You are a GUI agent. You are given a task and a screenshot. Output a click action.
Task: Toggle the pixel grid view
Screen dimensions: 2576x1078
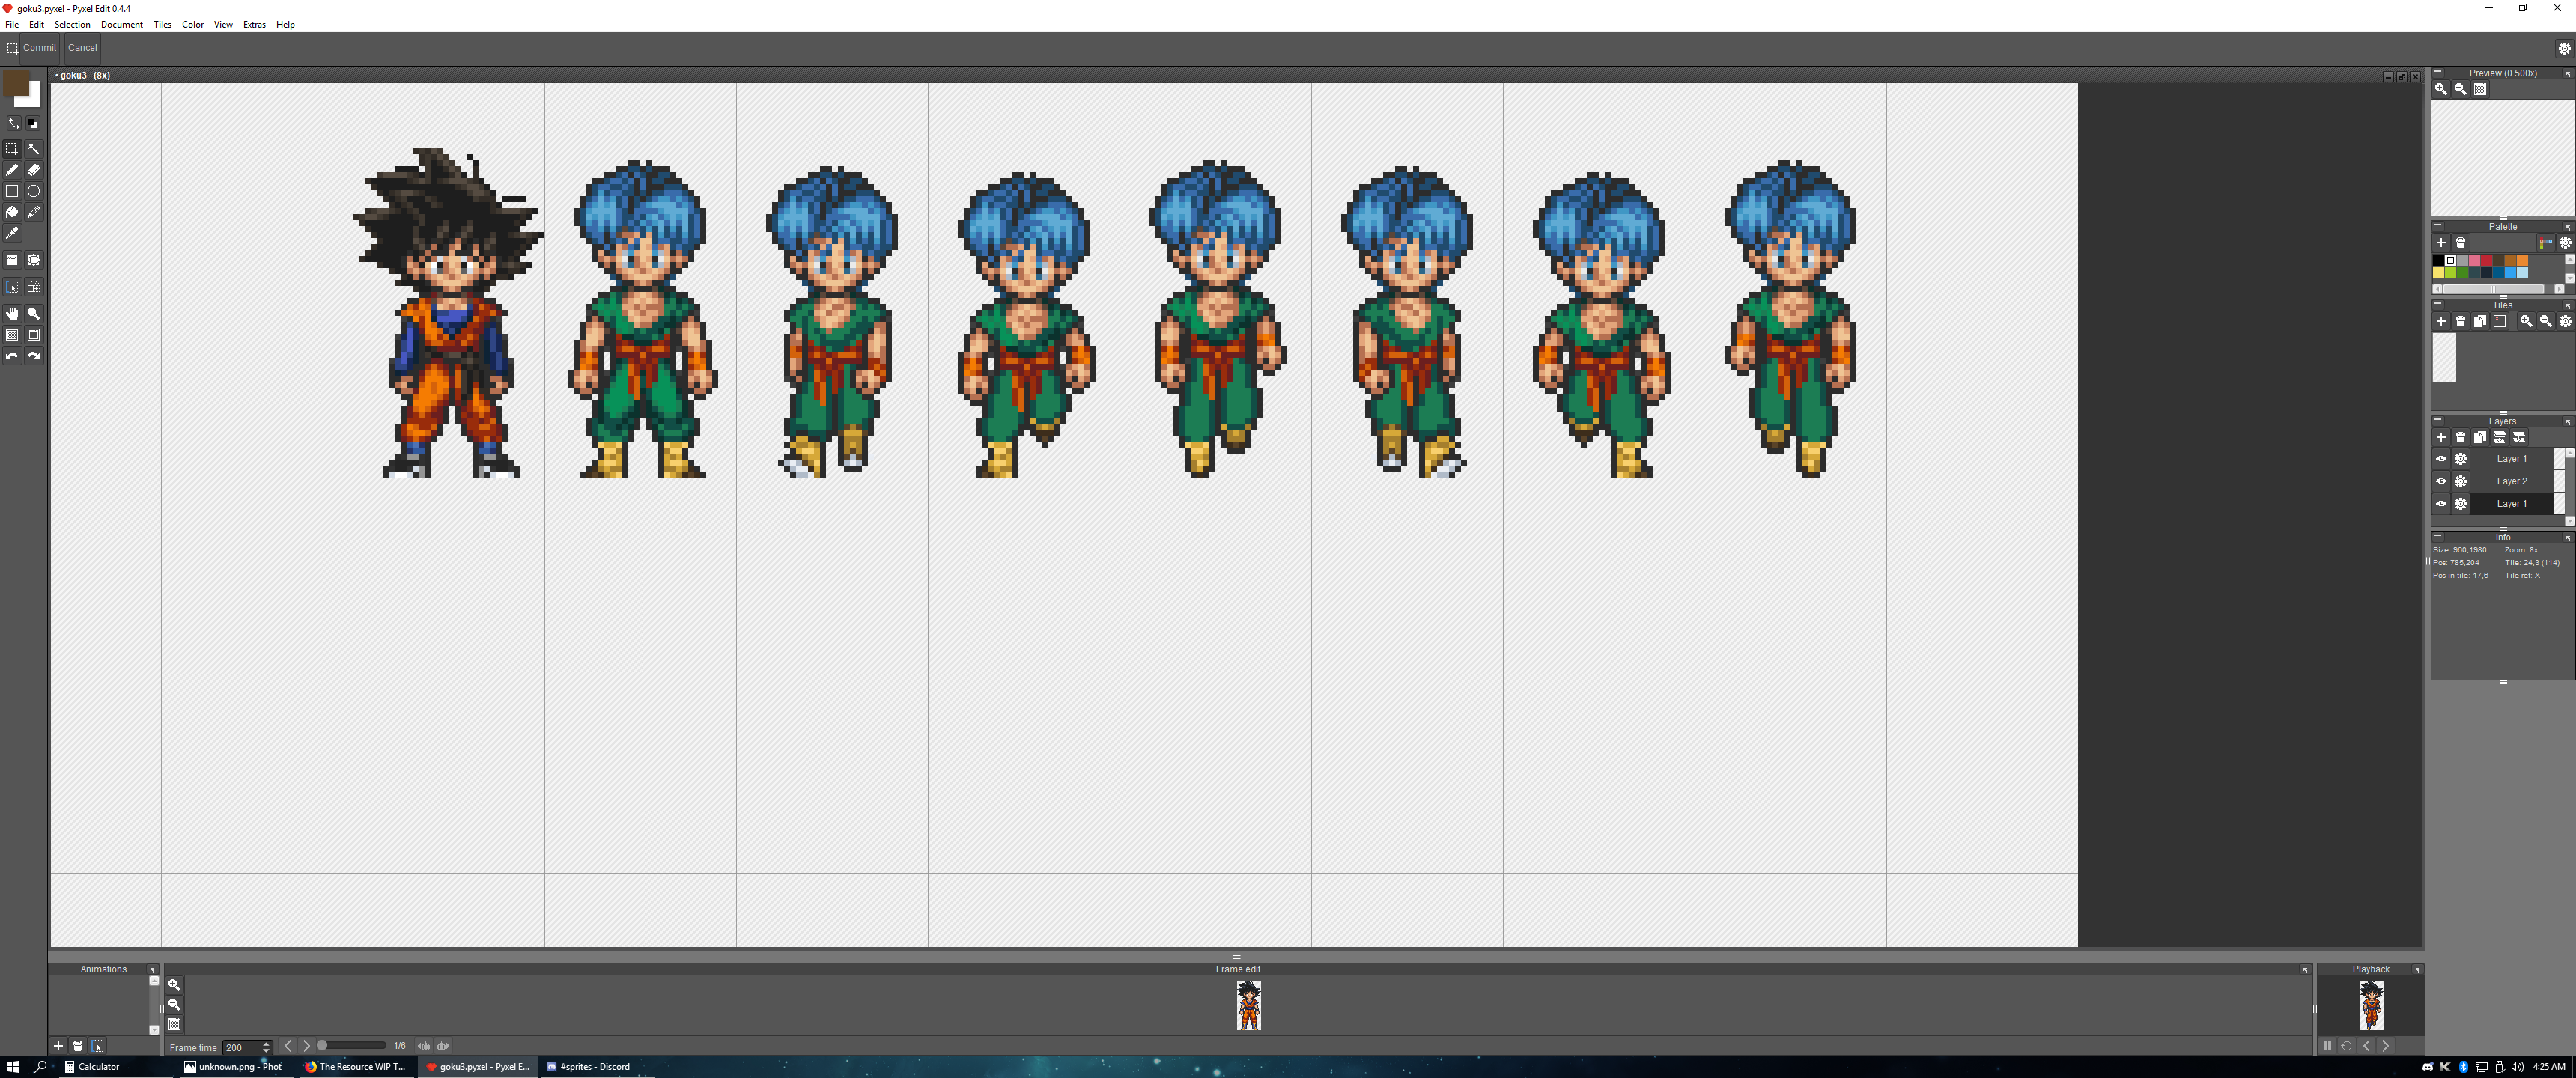click(12, 335)
